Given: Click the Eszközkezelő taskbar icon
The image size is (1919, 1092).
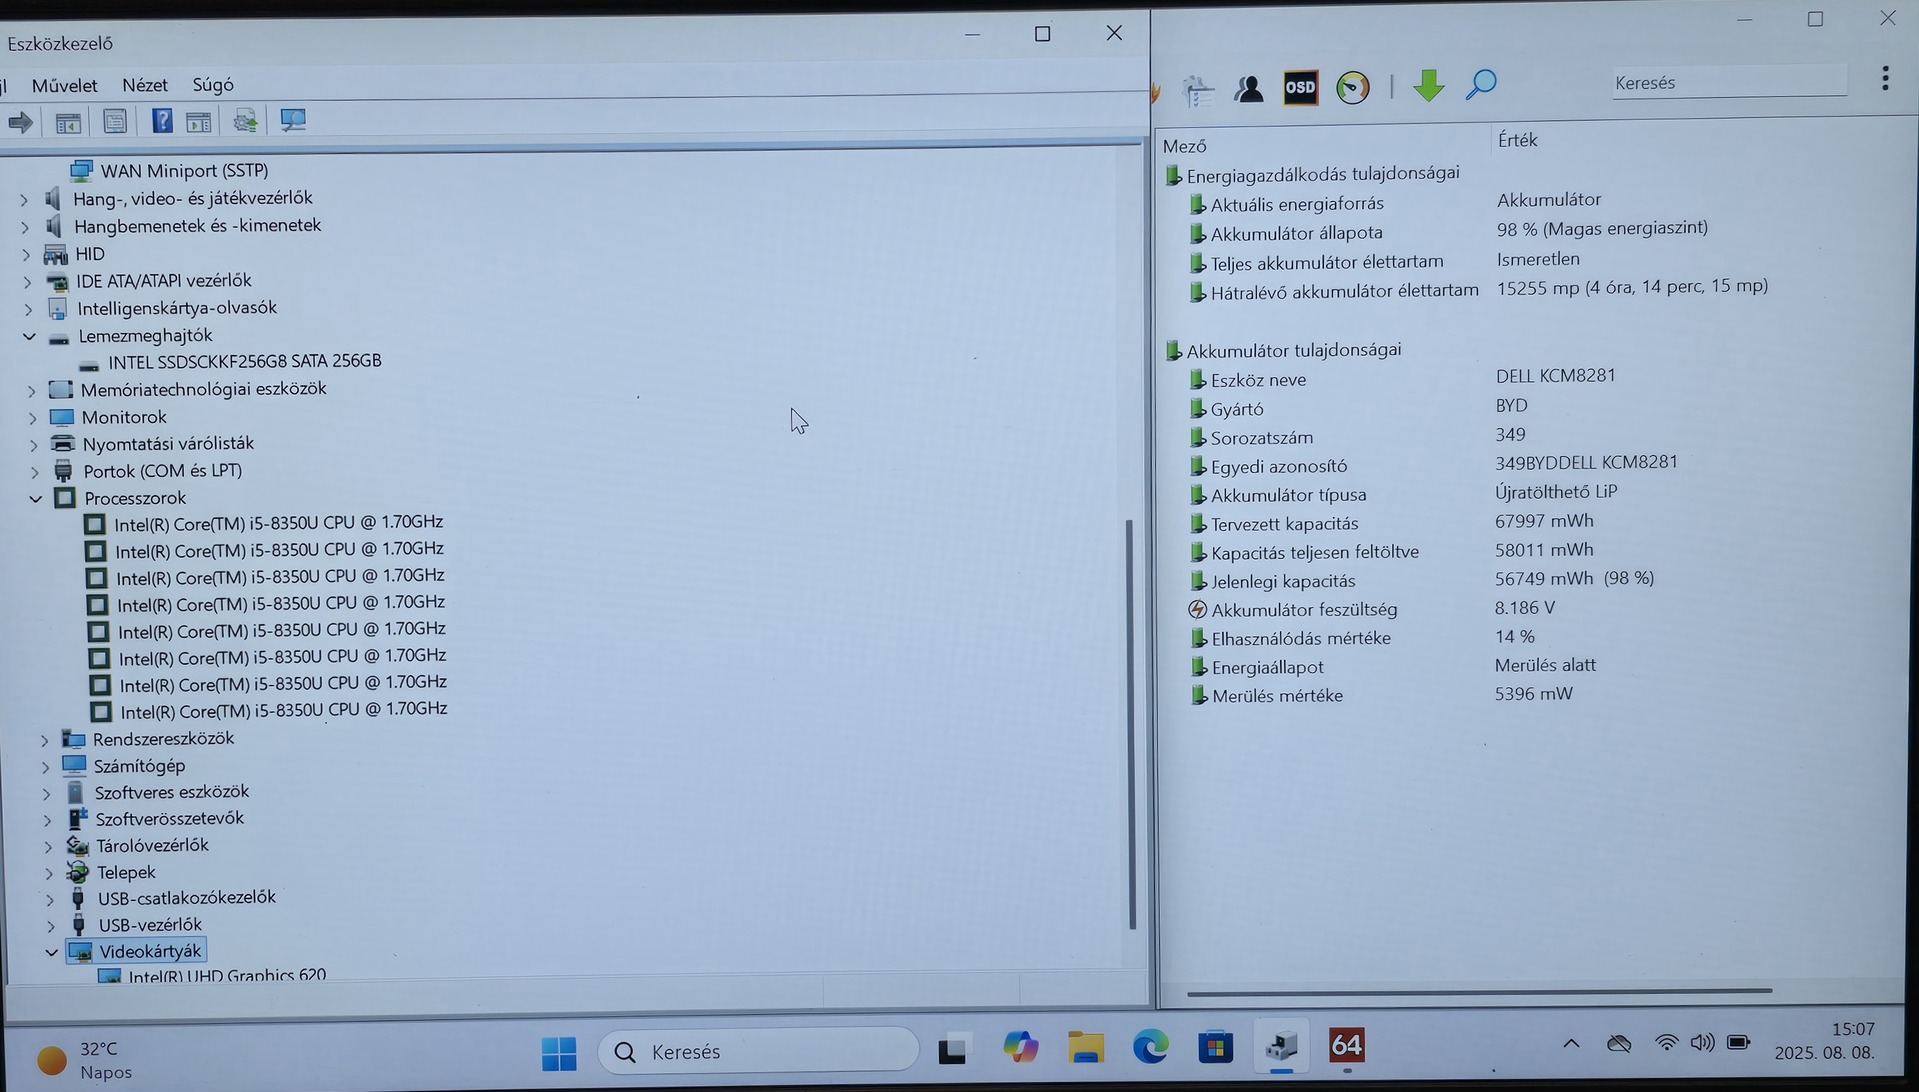Looking at the screenshot, I should pyautogui.click(x=1281, y=1046).
